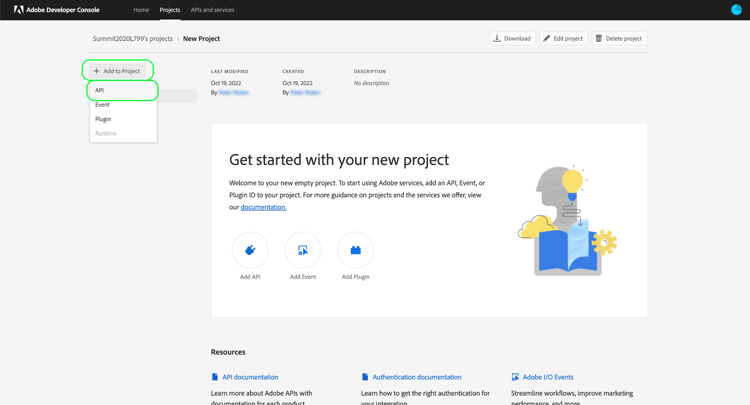Open the user profile avatar

tap(736, 10)
